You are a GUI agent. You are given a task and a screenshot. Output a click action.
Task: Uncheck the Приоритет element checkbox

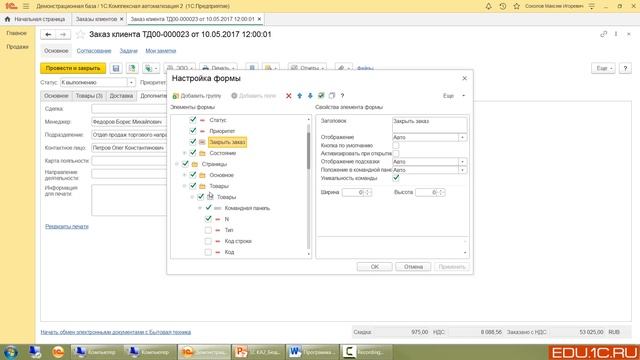(193, 131)
